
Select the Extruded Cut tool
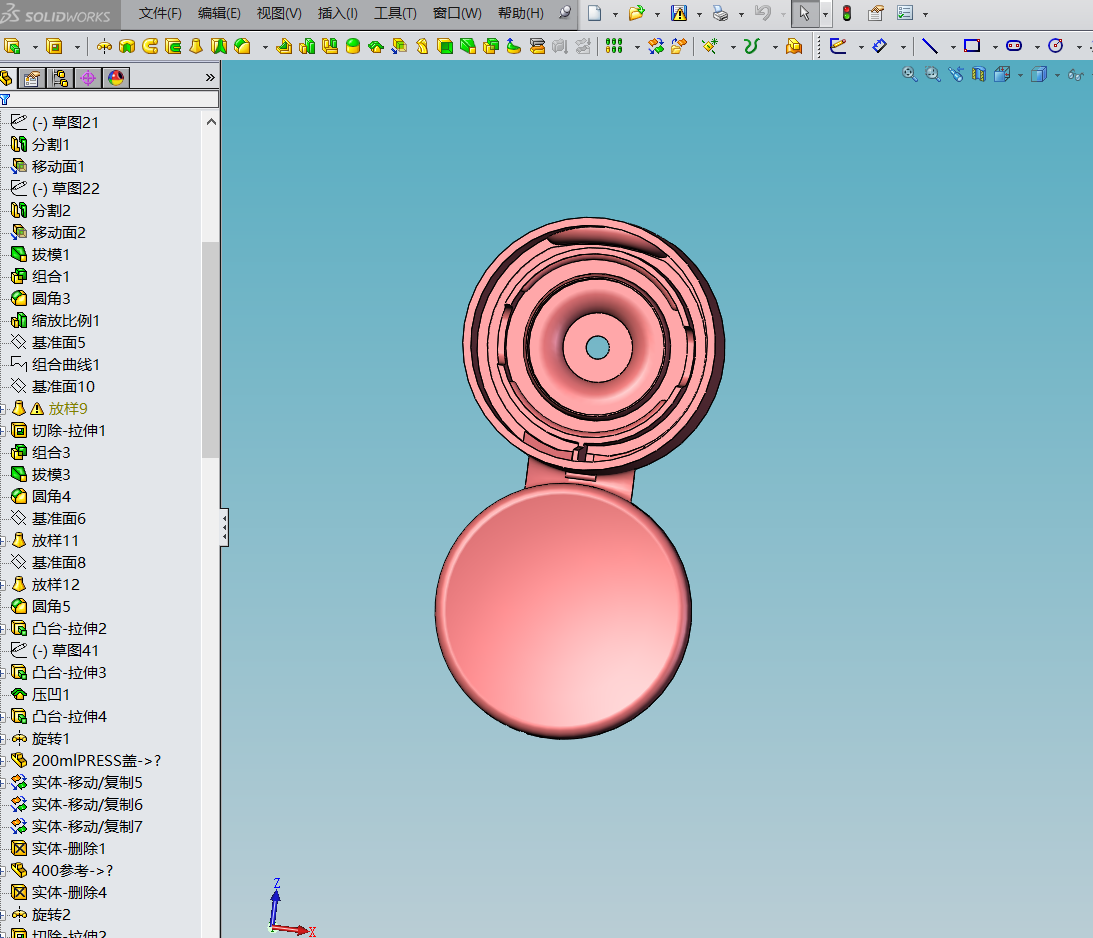click(x=54, y=47)
